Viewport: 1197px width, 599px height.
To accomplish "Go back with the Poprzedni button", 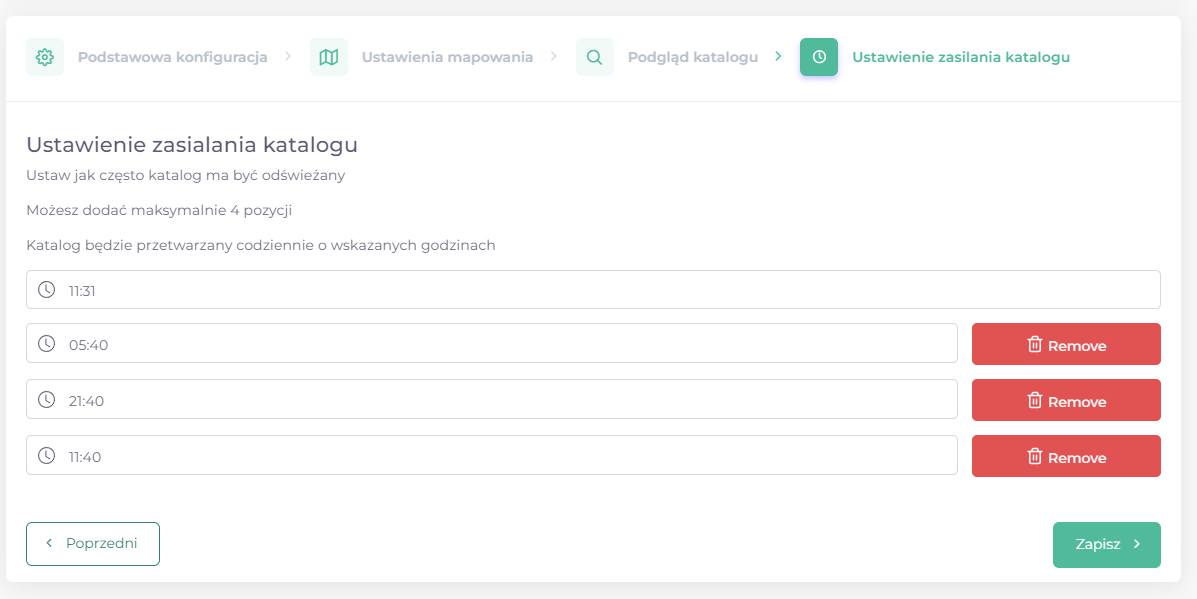I will pyautogui.click(x=93, y=544).
